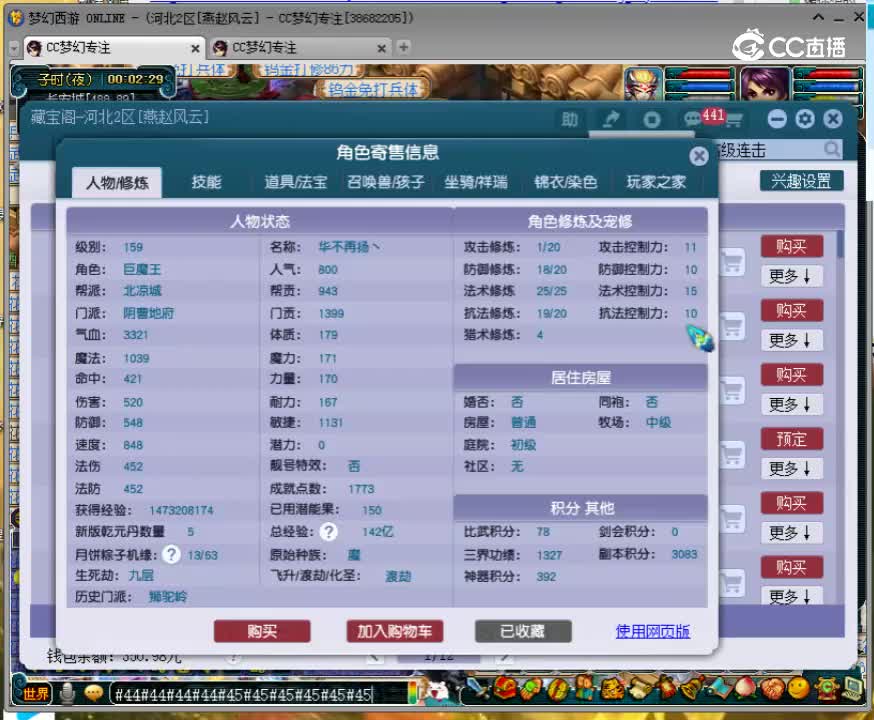Click the topmost 购买 button in listing column
Screen dimensions: 874x720
pyautogui.click(x=792, y=246)
